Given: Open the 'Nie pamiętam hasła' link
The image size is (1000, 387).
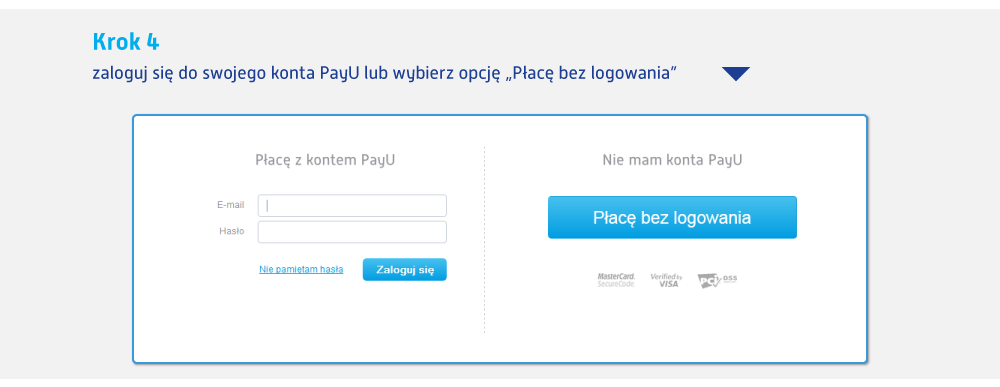Looking at the screenshot, I should [x=301, y=270].
